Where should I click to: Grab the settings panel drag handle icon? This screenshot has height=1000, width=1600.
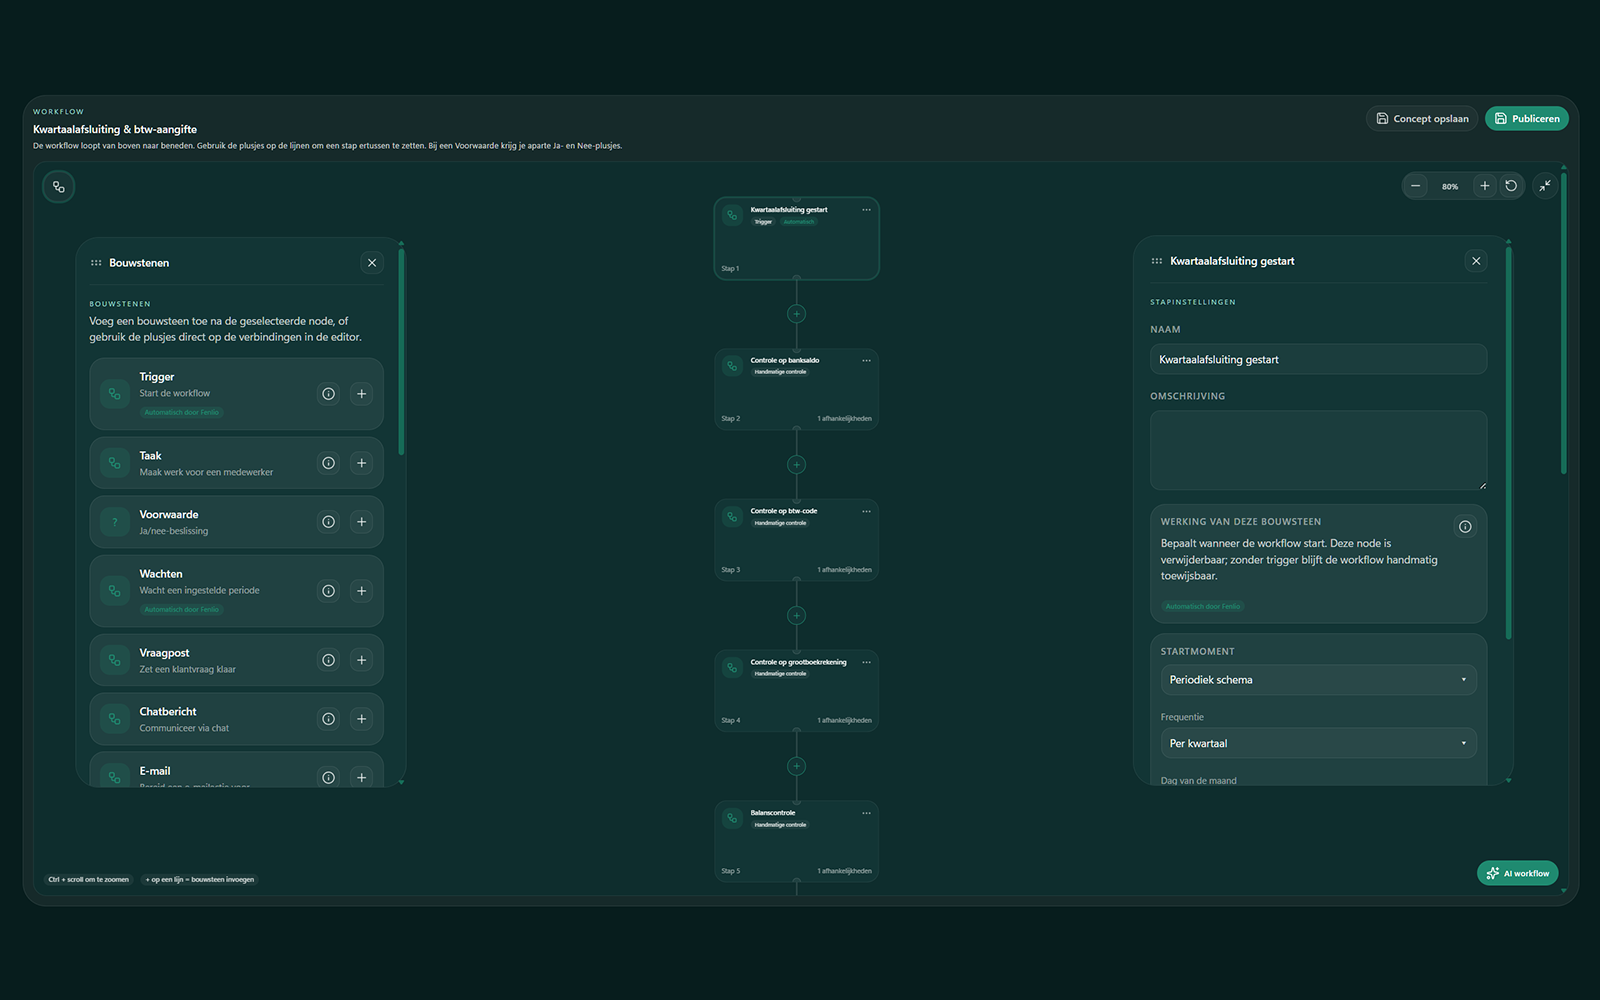click(x=1157, y=261)
